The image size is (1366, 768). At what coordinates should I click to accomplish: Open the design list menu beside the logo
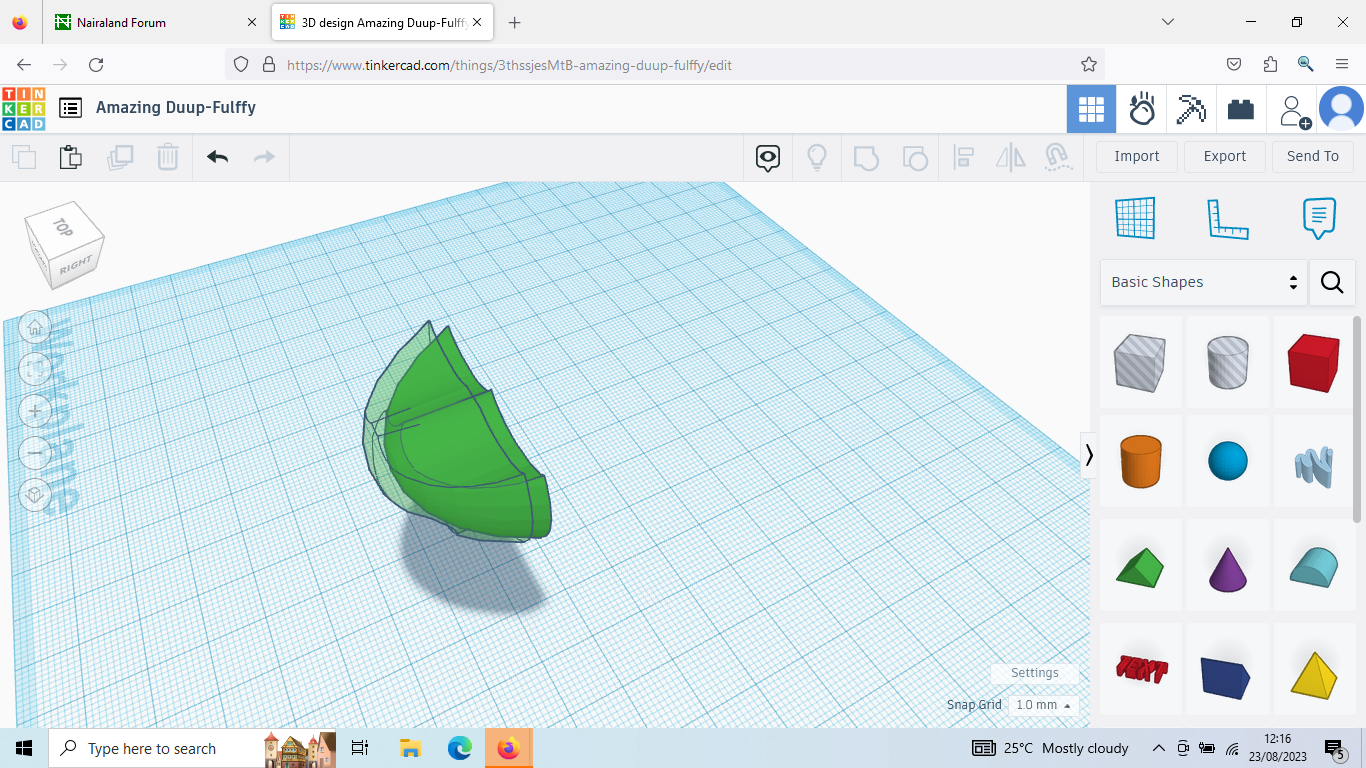[x=70, y=109]
